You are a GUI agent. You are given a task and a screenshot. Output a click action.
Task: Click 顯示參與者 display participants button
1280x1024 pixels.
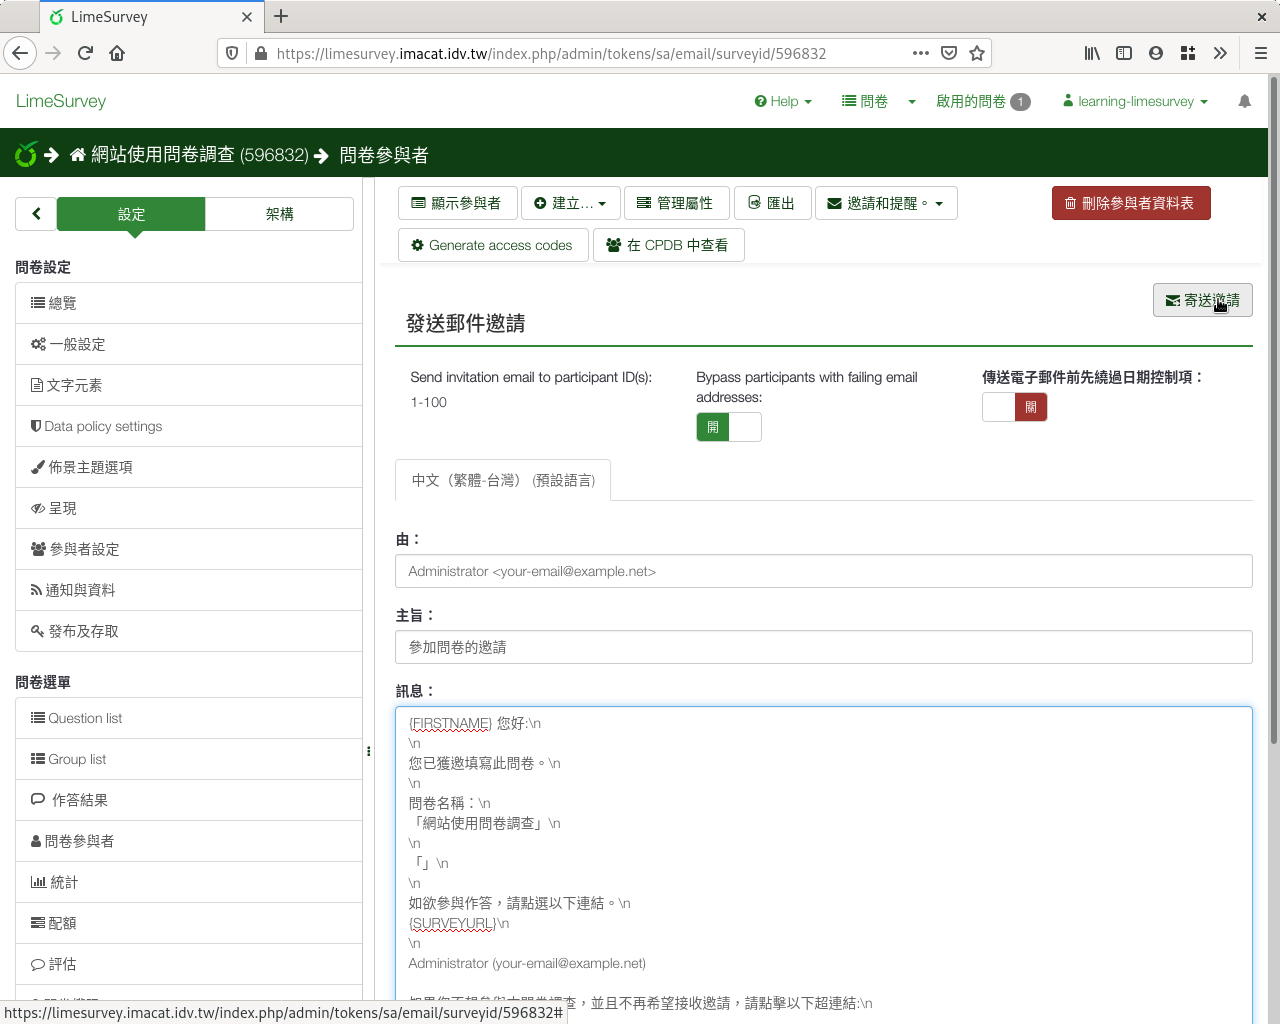(457, 203)
